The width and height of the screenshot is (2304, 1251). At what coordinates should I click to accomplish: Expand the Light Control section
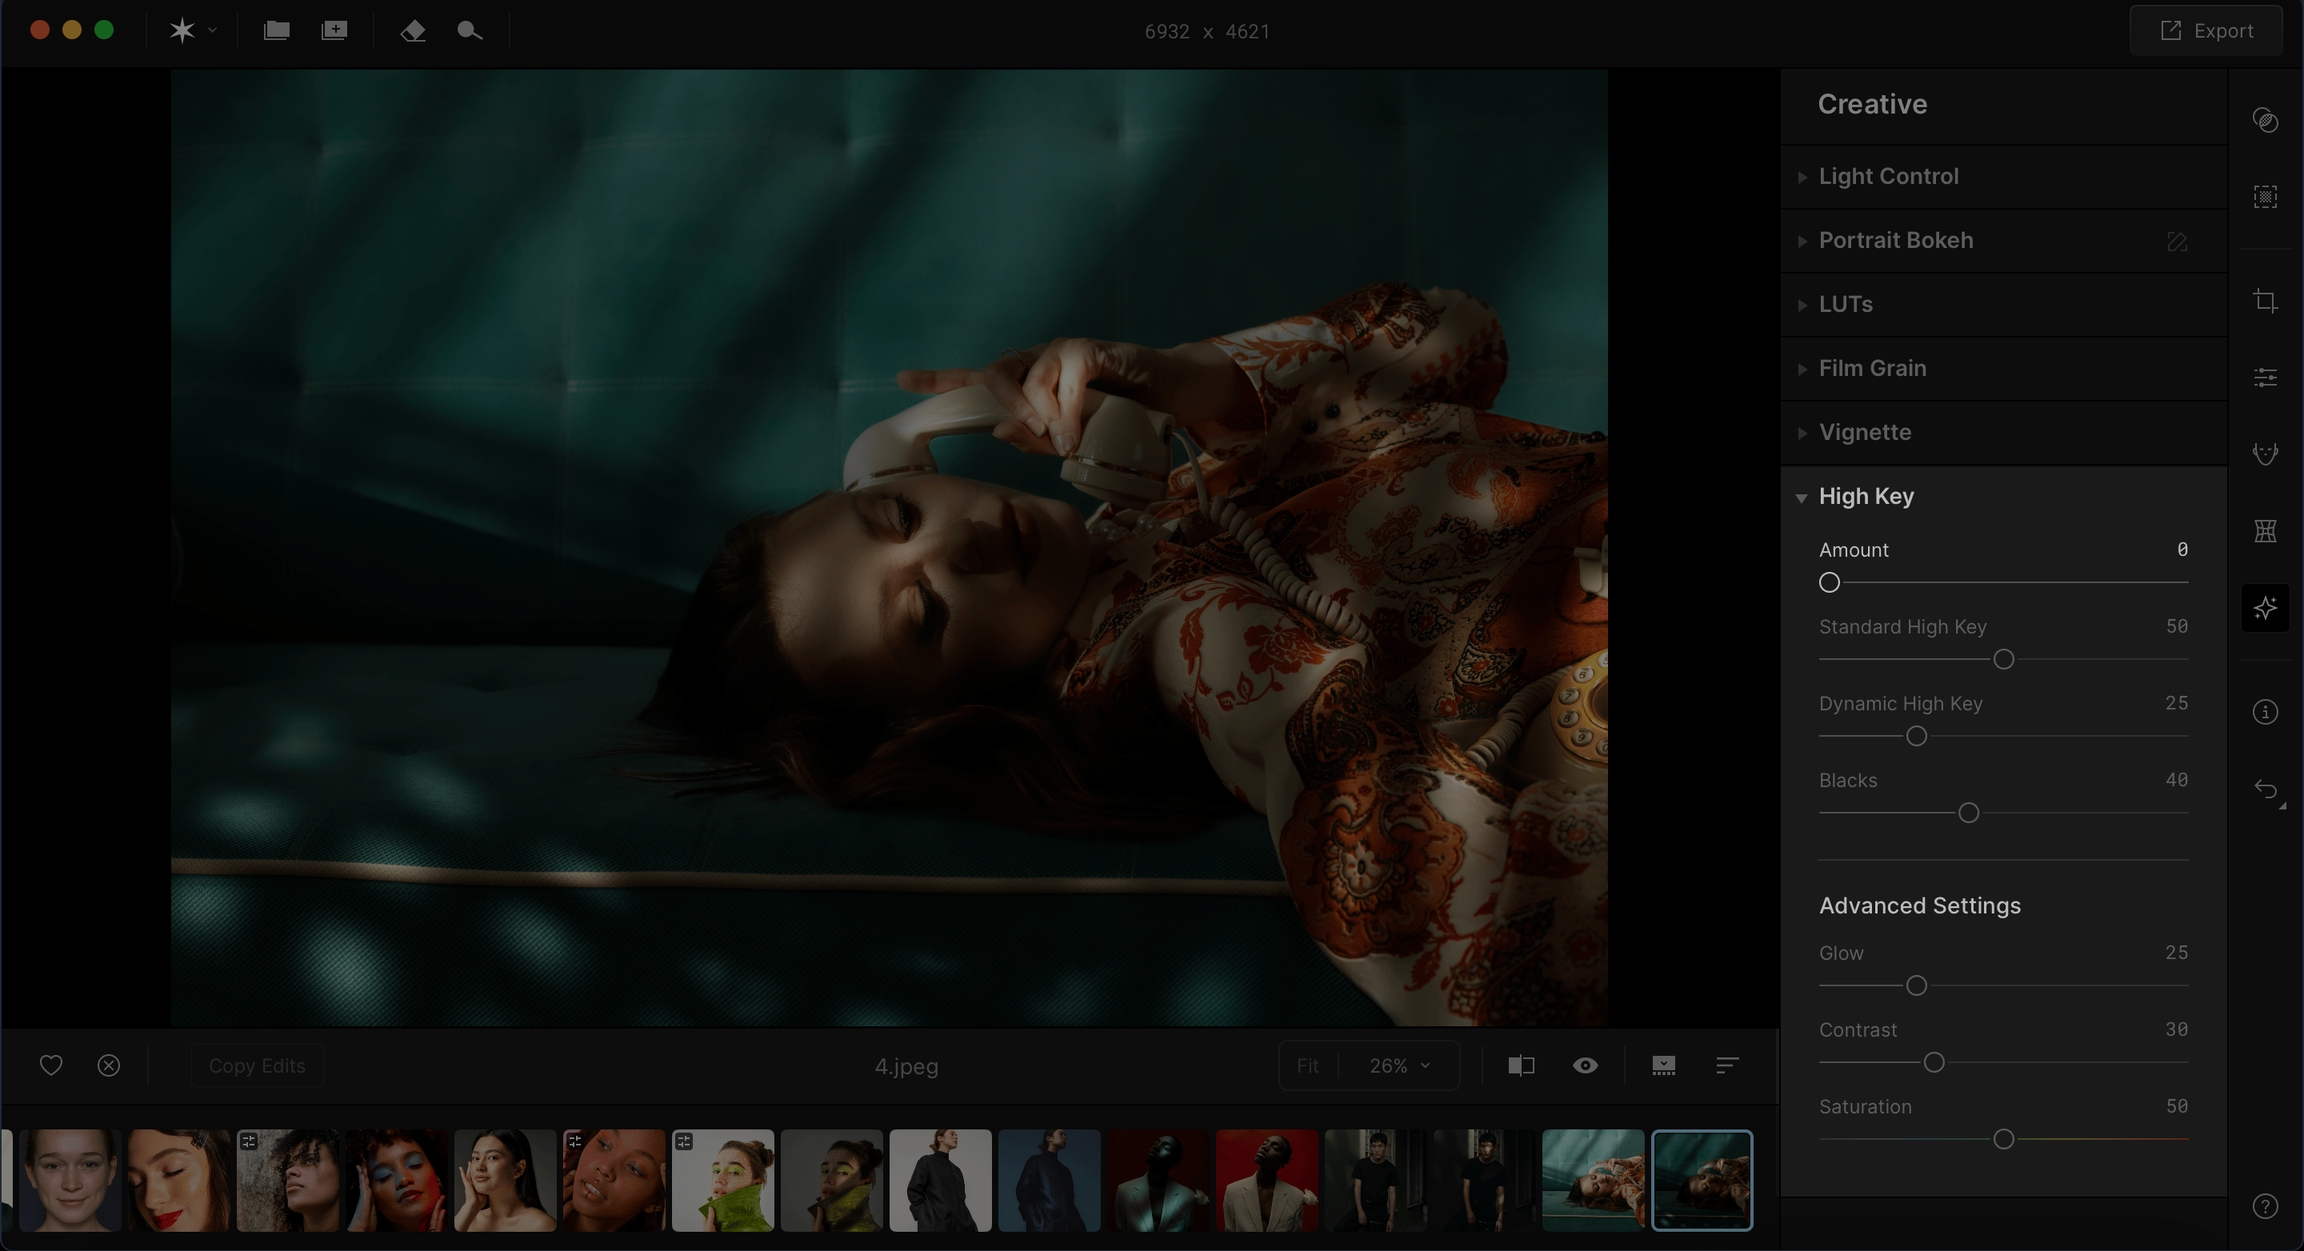1888,177
